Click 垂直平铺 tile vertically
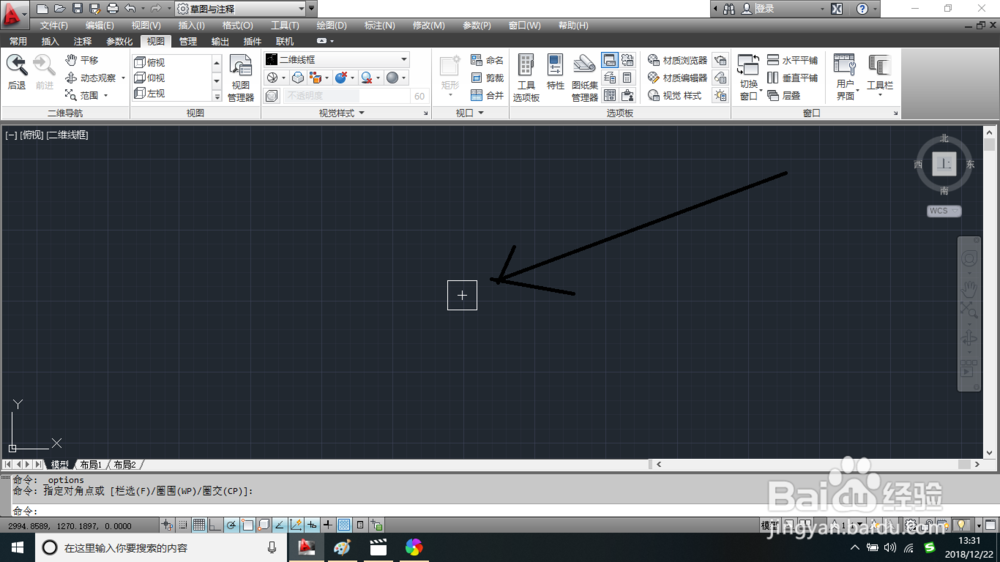 (792, 78)
